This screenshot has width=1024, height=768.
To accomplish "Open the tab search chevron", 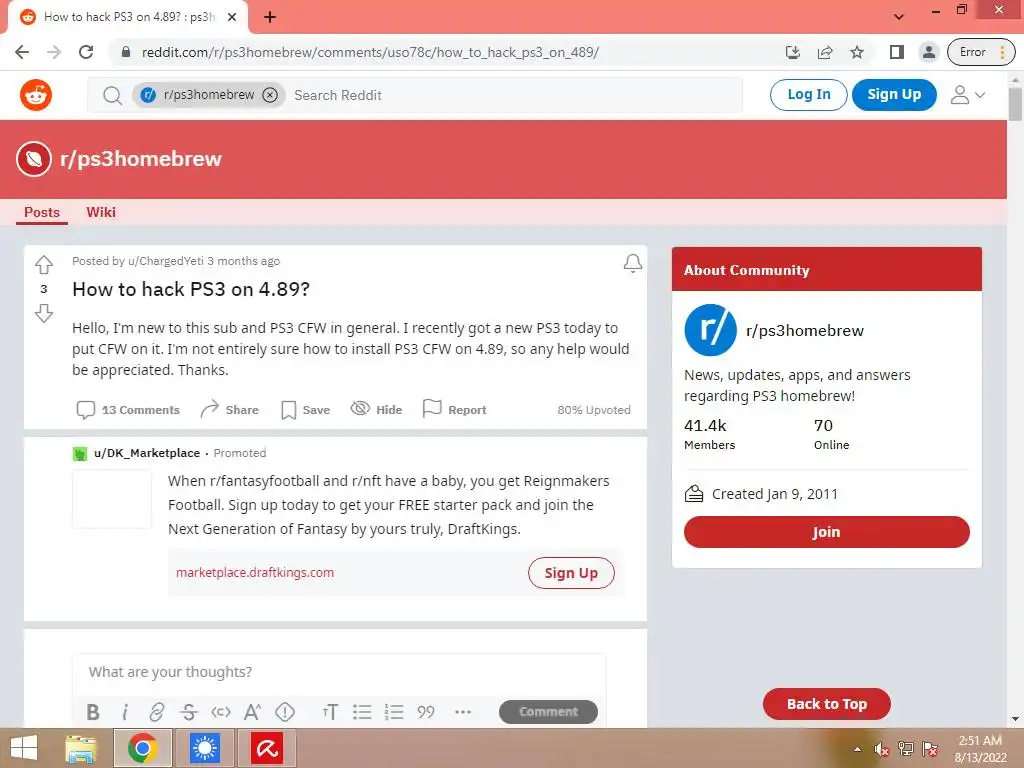I will (x=899, y=17).
